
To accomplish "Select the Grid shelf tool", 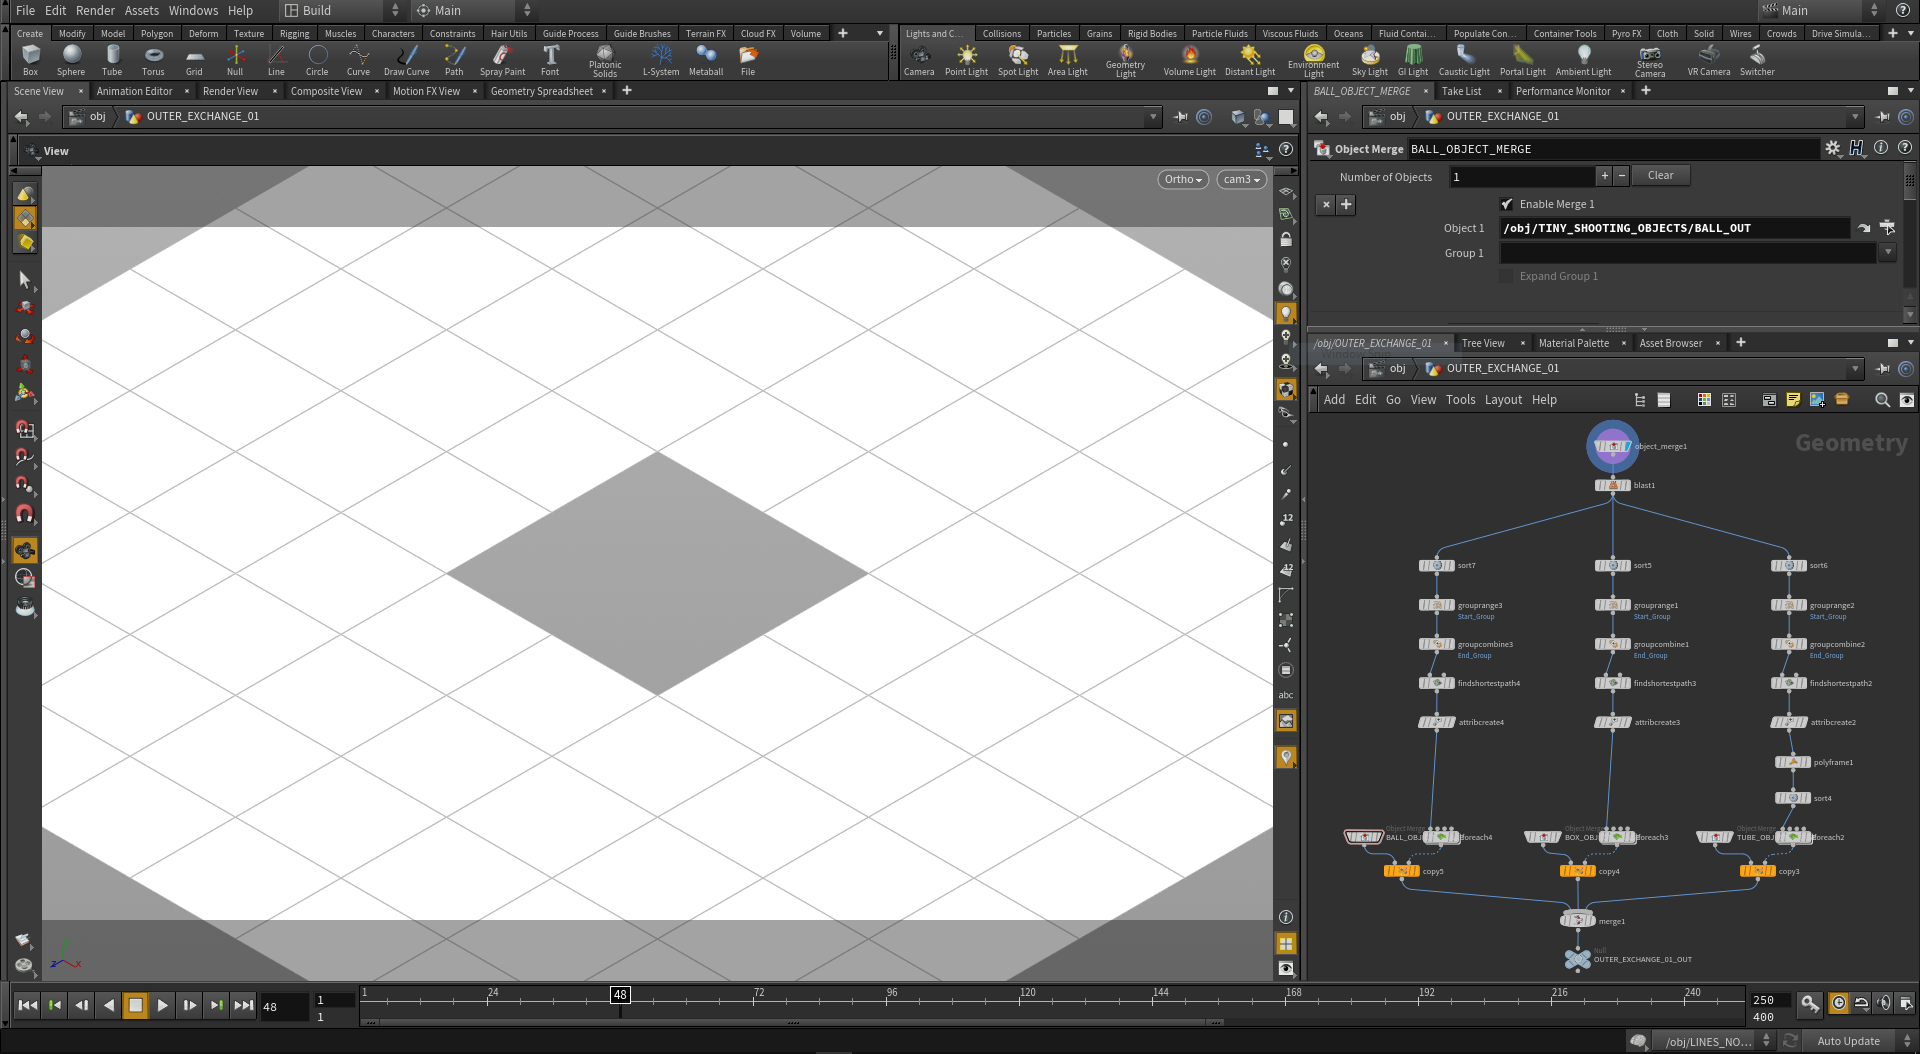I will (194, 60).
